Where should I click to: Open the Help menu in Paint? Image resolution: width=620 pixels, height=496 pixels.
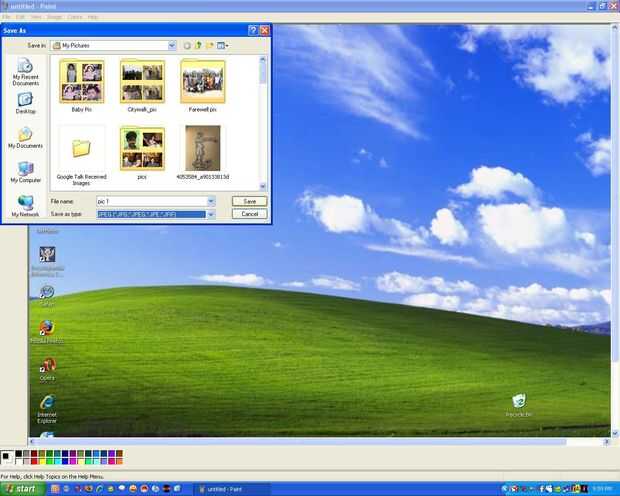(93, 17)
